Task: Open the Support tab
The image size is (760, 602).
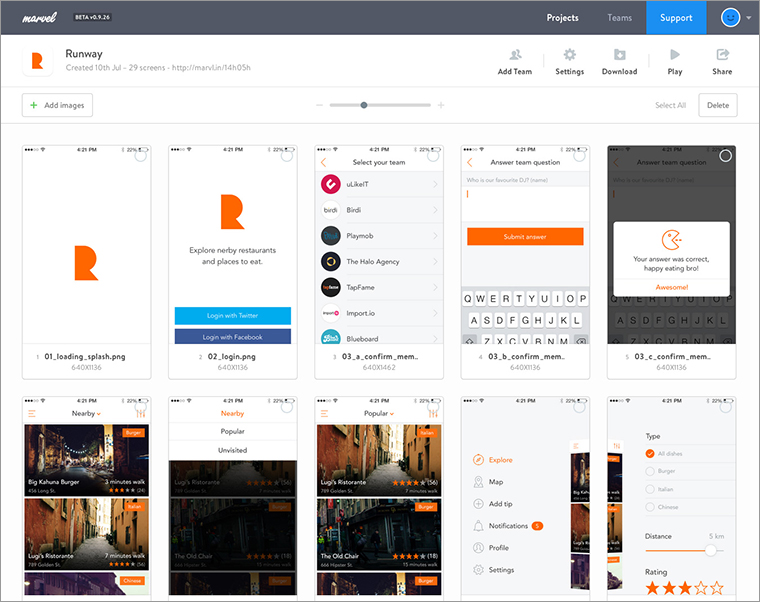Action: tap(676, 18)
